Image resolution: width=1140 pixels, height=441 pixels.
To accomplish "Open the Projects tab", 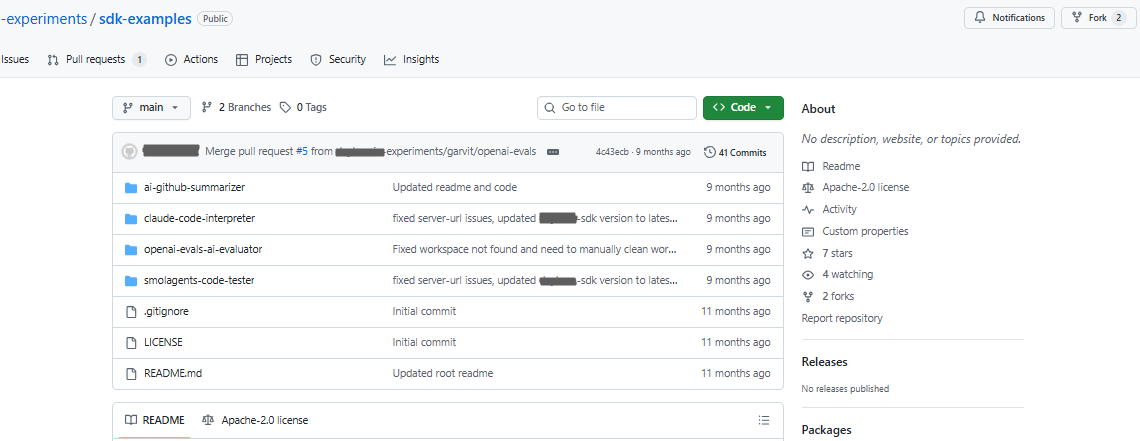I will (x=264, y=60).
